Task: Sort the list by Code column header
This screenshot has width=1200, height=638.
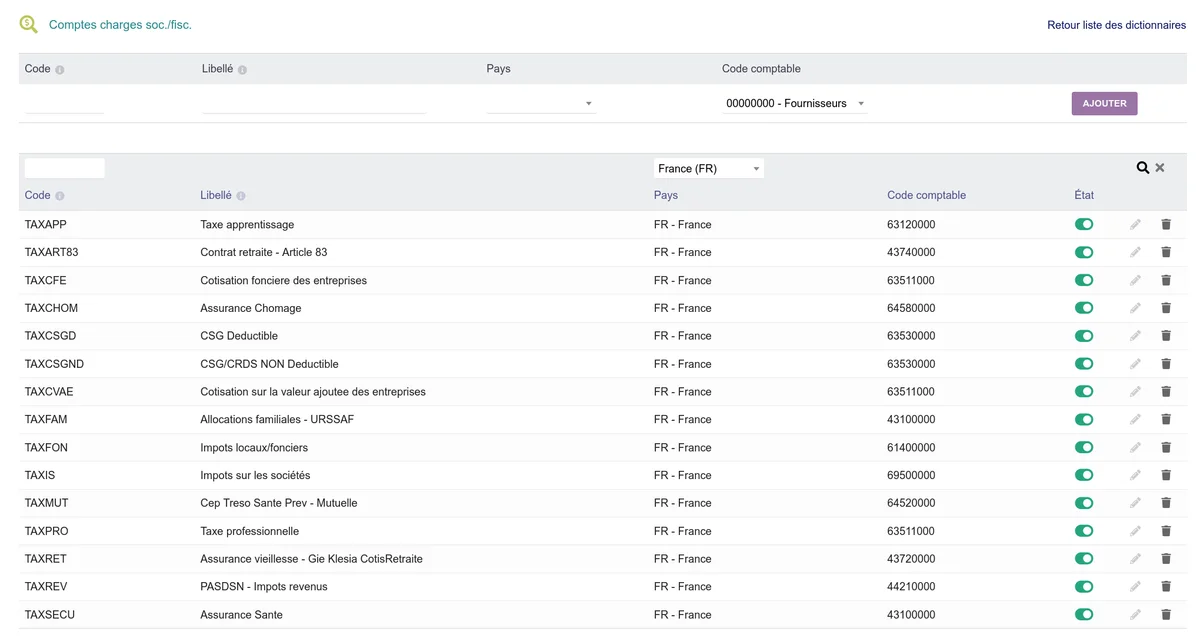Action: tap(38, 196)
